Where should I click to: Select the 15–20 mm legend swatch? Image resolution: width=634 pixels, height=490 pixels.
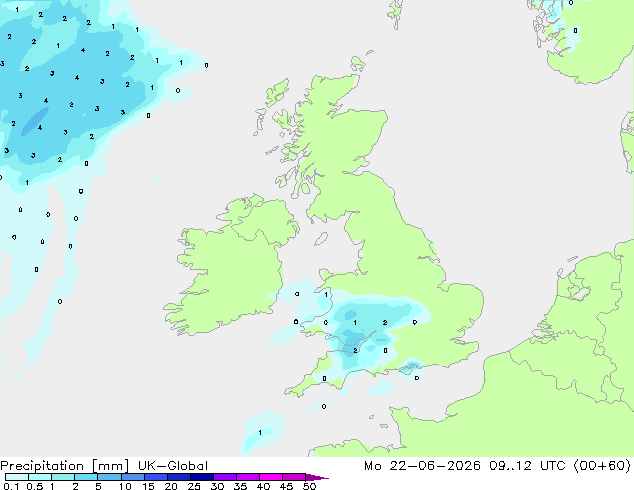[x=155, y=477]
